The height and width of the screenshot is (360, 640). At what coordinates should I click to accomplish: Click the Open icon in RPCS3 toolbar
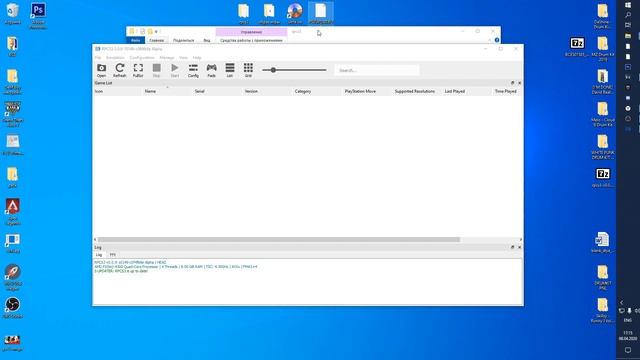pos(101,70)
